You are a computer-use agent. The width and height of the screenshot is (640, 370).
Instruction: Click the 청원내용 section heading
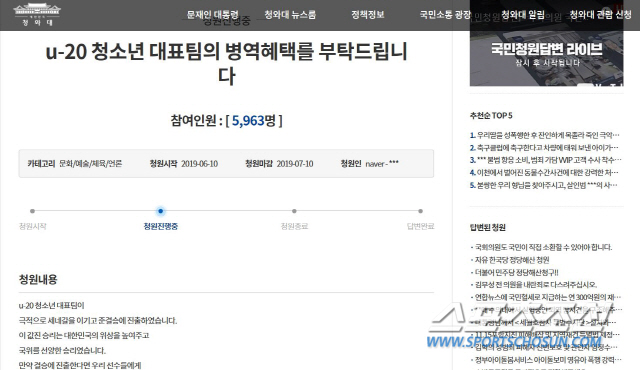tap(38, 279)
